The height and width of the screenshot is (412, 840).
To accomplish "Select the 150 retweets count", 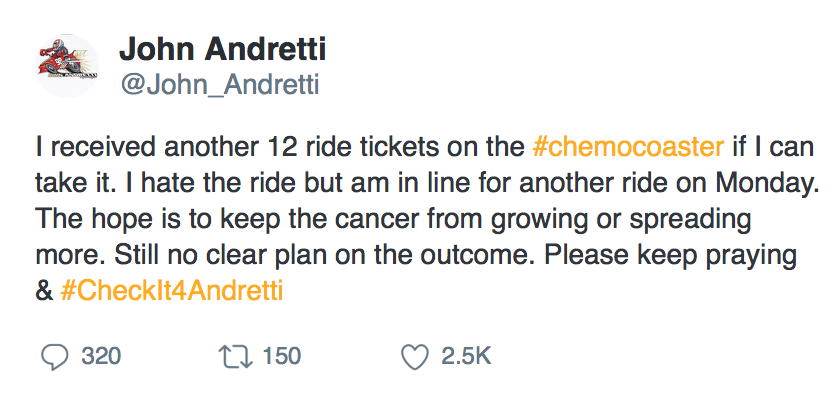I will pyautogui.click(x=281, y=357).
